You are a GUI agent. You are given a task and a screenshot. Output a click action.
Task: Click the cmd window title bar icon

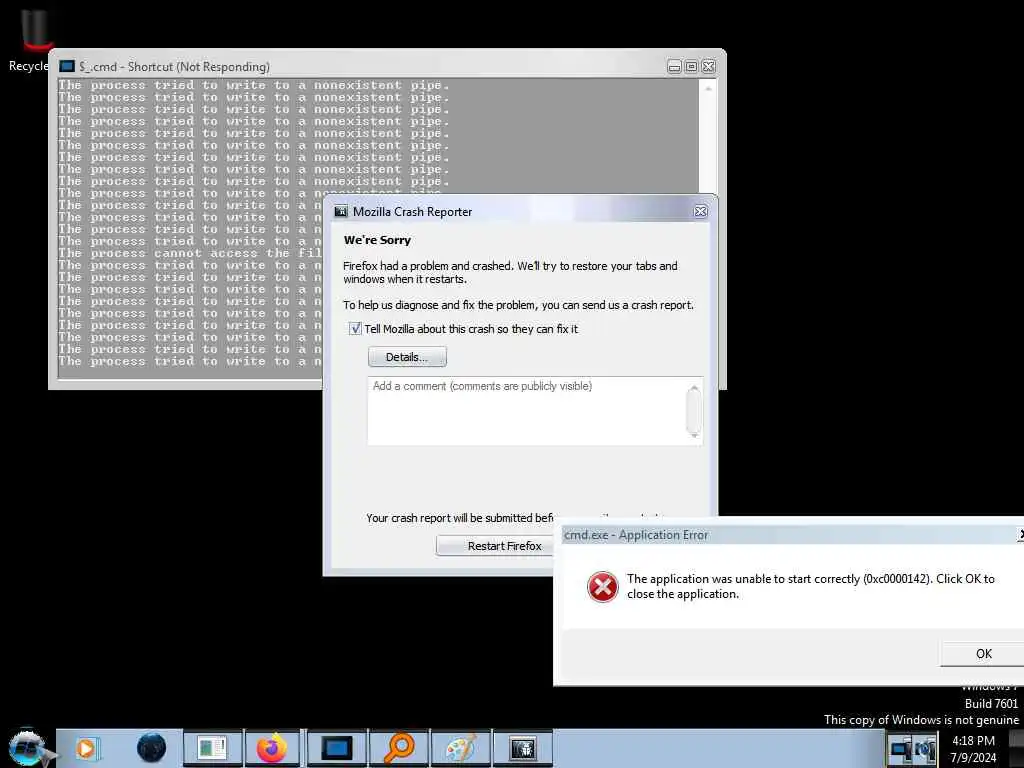pyautogui.click(x=67, y=67)
